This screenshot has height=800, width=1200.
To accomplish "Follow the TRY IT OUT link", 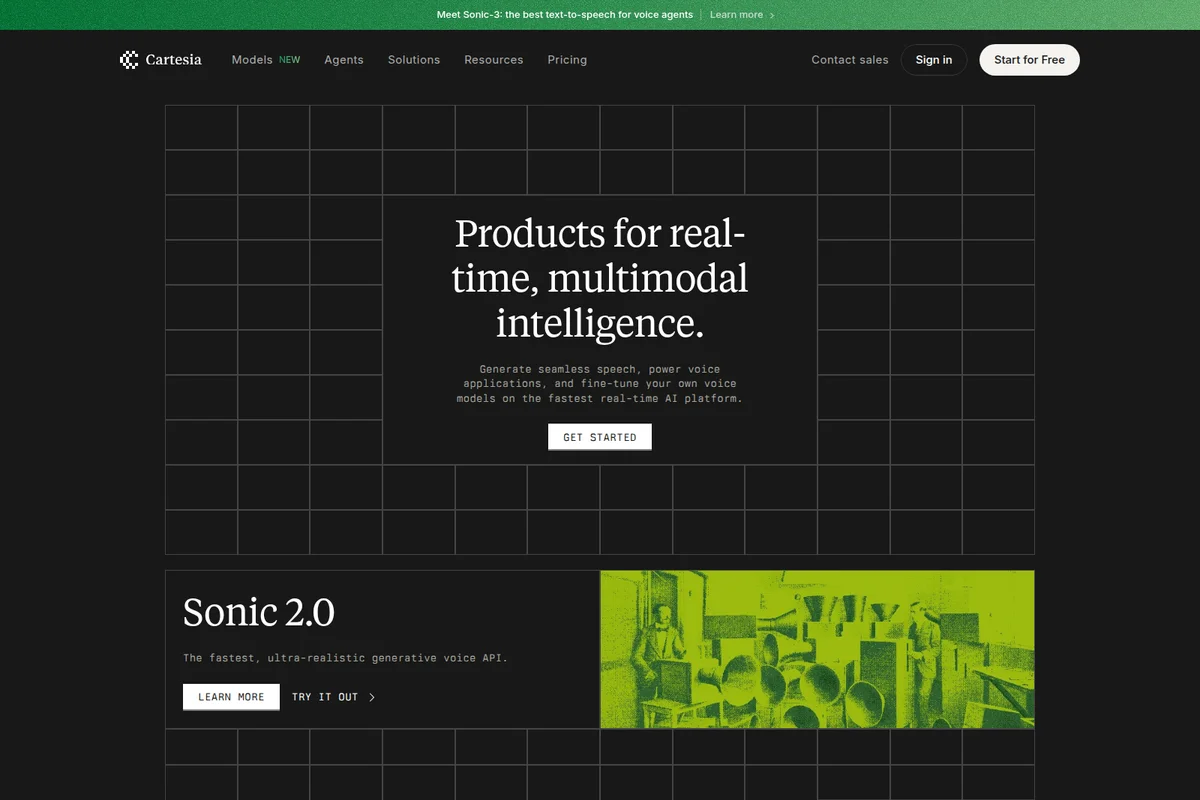I will coord(324,697).
